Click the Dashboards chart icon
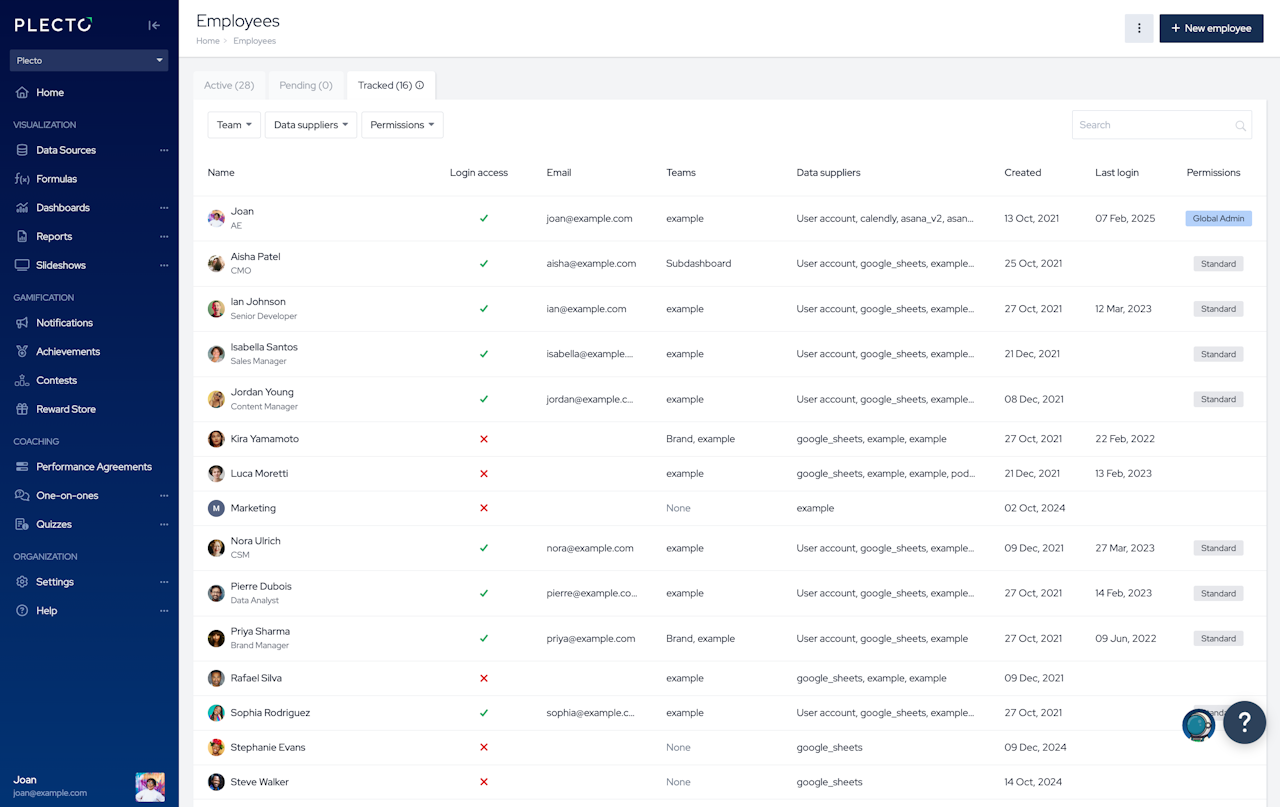1280x807 pixels. point(22,208)
